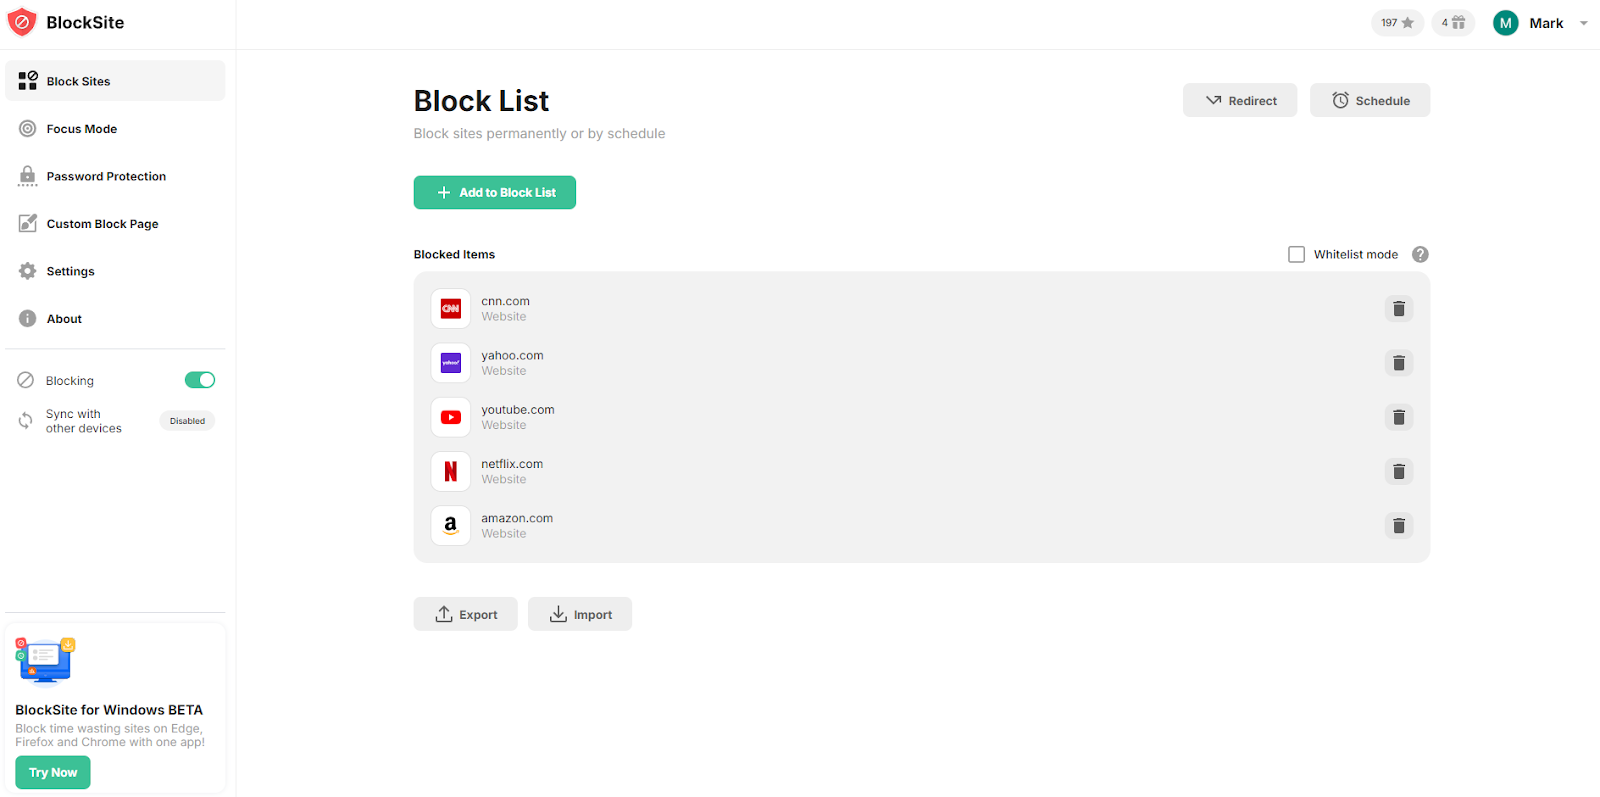Enable the Whitelist mode checkbox
The image size is (1600, 797).
click(1297, 254)
